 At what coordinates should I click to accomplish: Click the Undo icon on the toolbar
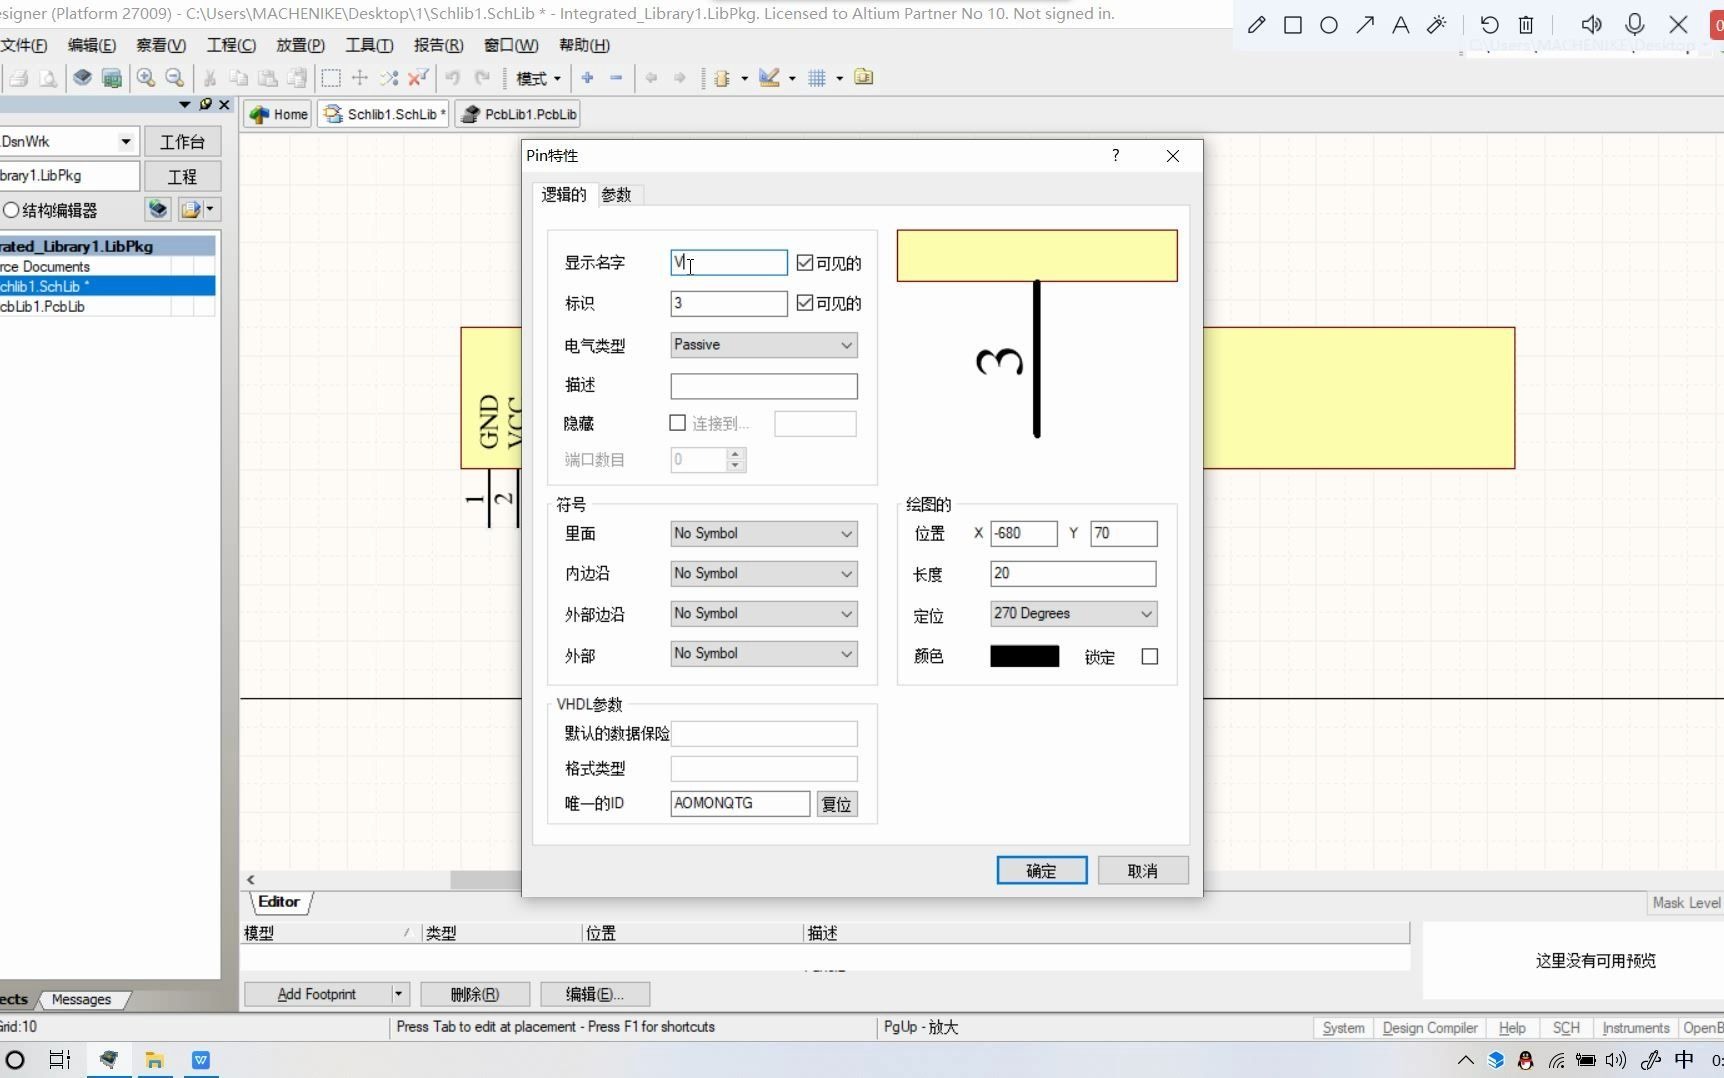pos(453,78)
